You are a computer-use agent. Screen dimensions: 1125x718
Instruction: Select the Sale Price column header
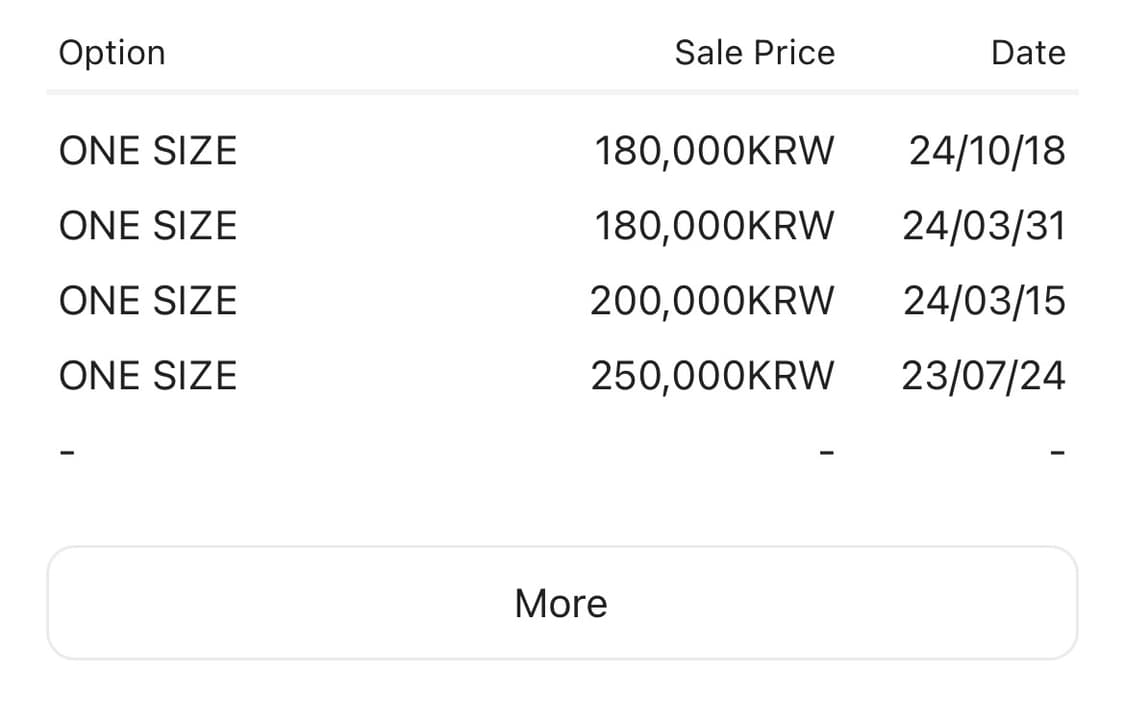[x=754, y=52]
